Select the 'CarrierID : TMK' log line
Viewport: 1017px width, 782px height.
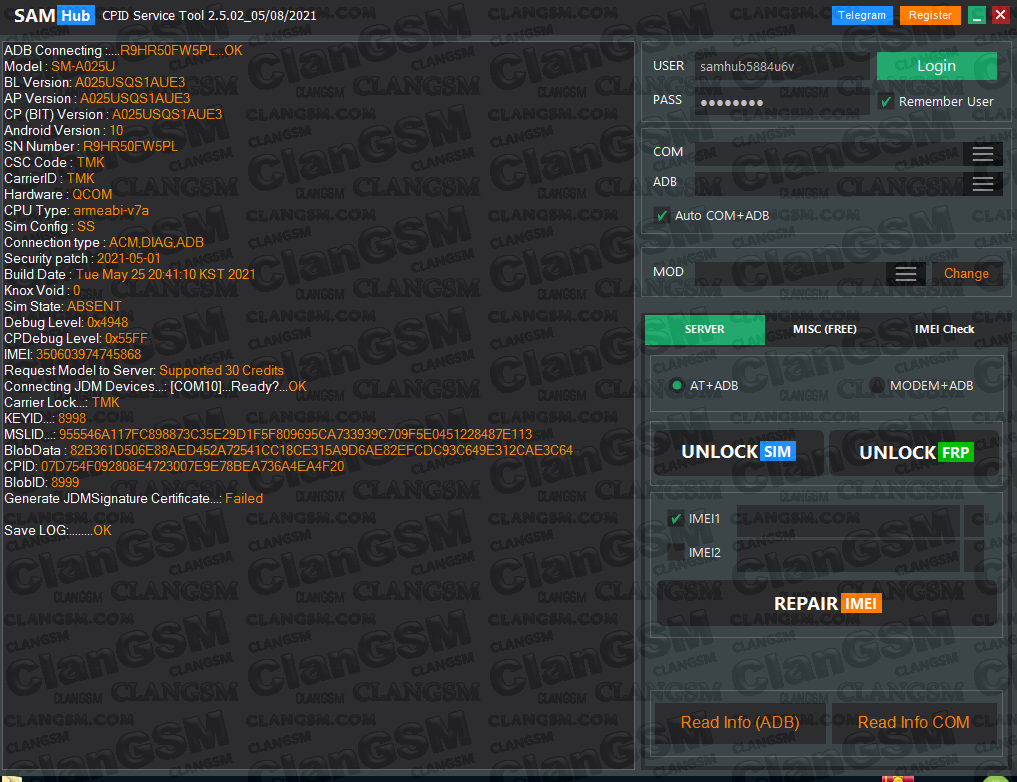pos(49,178)
